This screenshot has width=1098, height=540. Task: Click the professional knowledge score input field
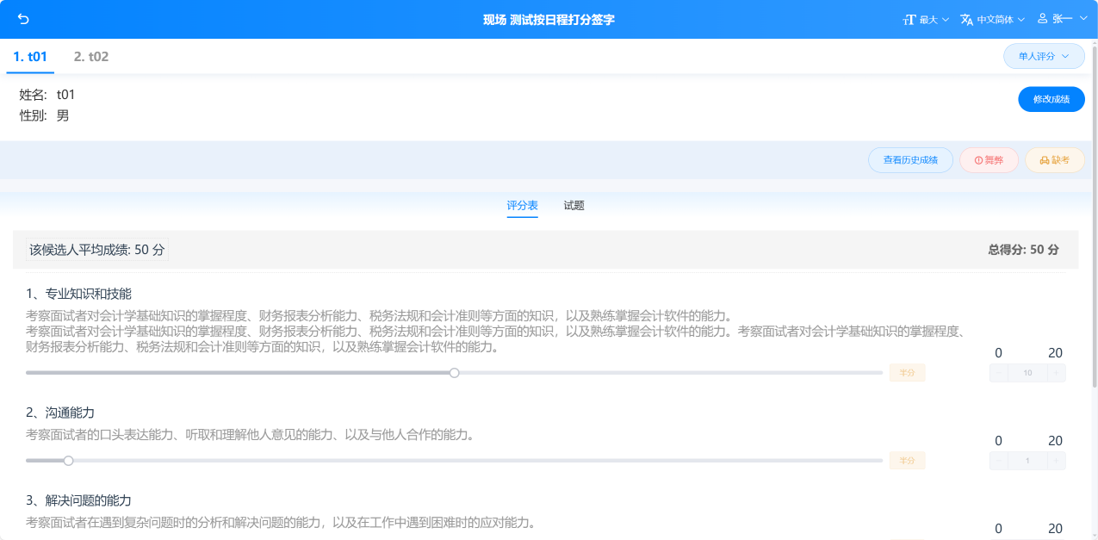click(1027, 373)
